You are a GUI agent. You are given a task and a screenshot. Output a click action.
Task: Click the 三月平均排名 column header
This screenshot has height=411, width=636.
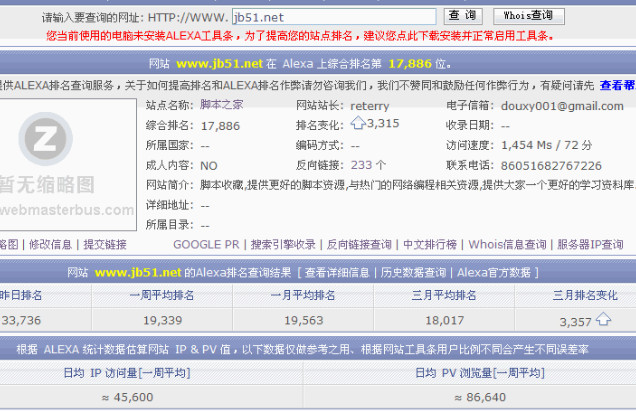(444, 295)
